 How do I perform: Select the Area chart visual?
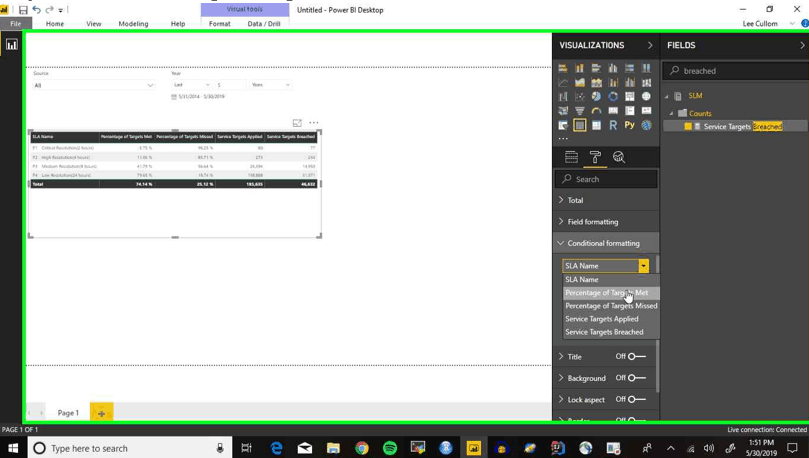(x=579, y=83)
